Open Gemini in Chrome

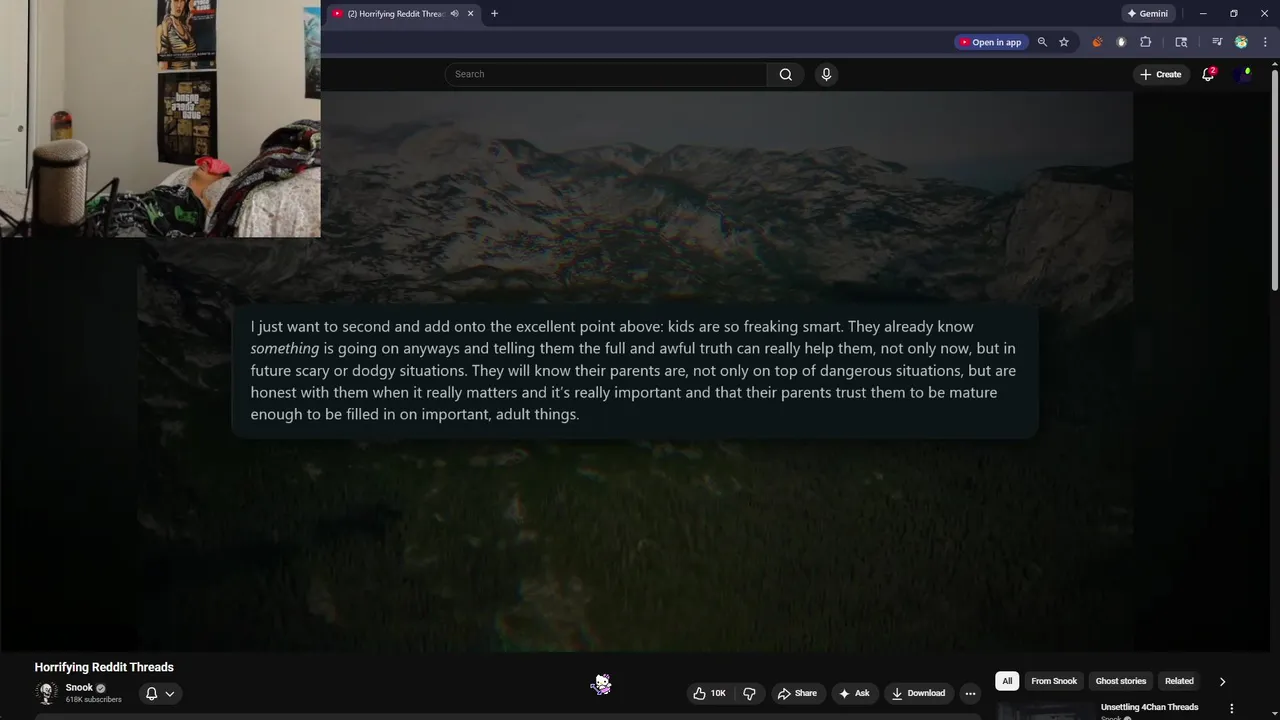pyautogui.click(x=1147, y=14)
